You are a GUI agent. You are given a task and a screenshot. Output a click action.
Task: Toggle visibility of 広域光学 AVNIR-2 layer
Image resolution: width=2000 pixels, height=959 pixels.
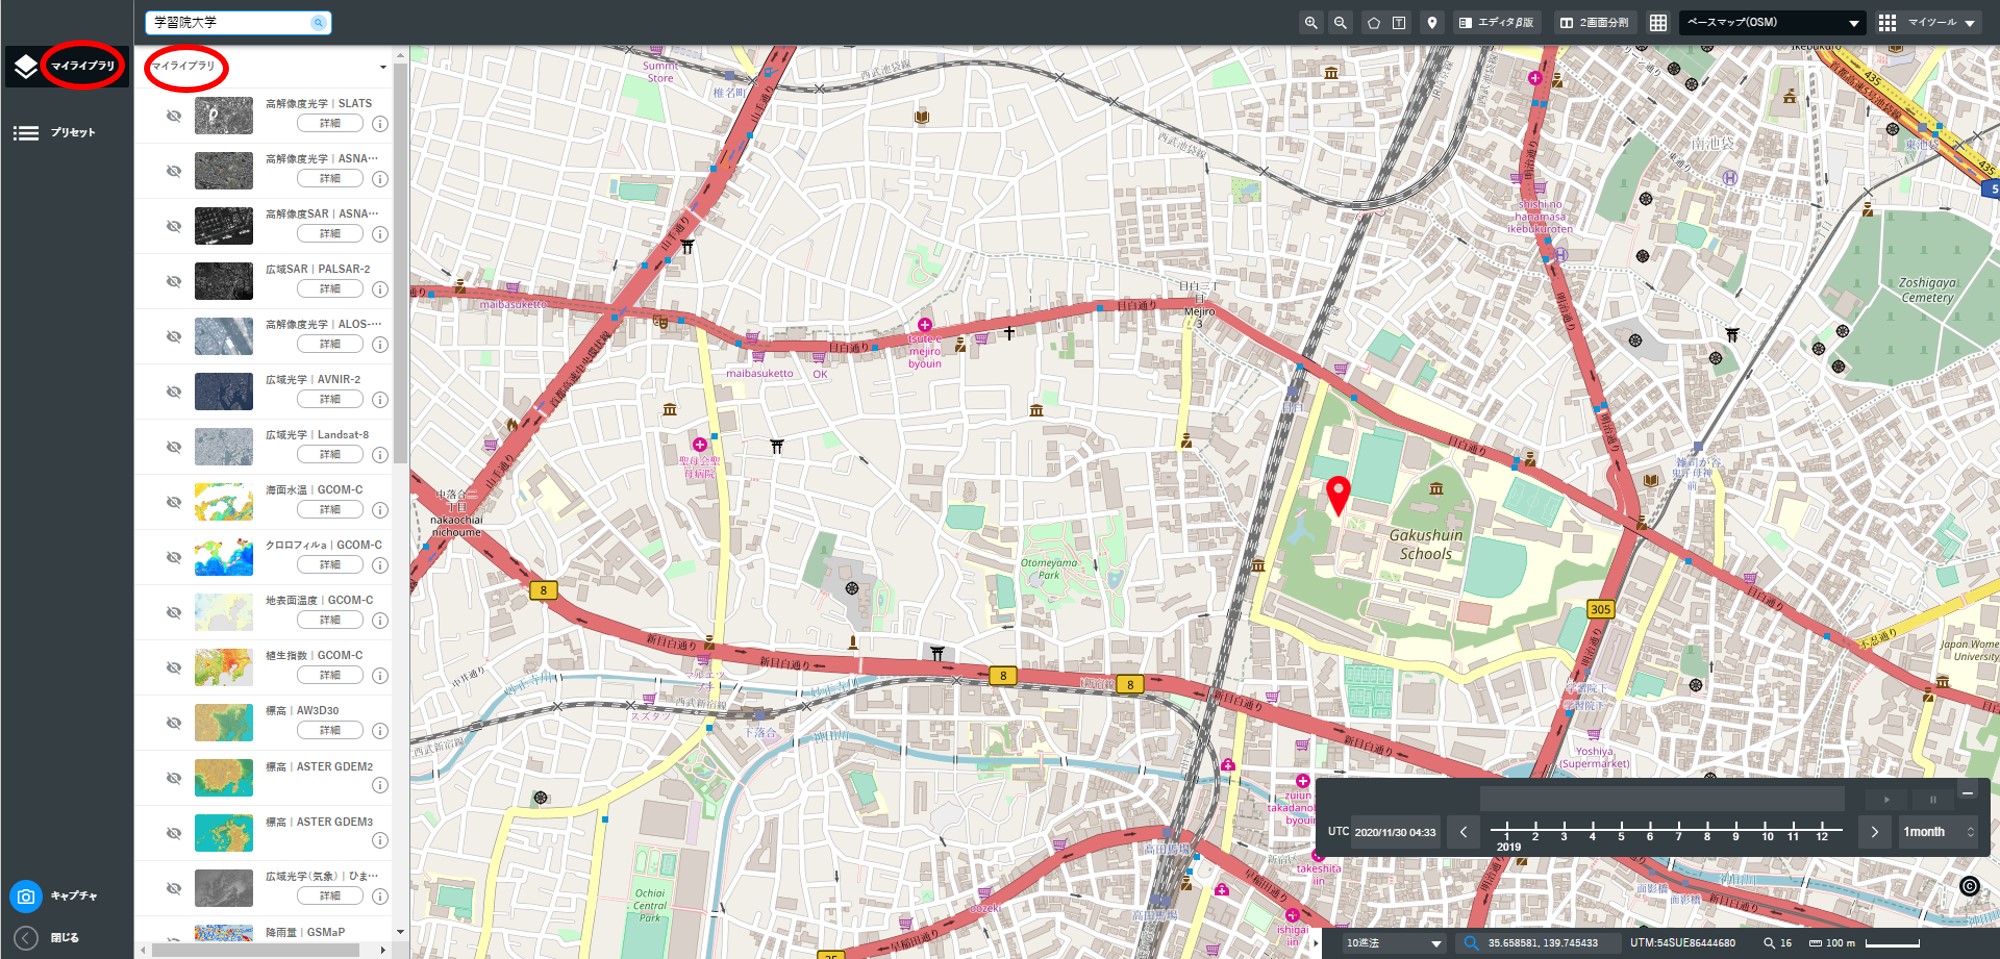(x=174, y=392)
